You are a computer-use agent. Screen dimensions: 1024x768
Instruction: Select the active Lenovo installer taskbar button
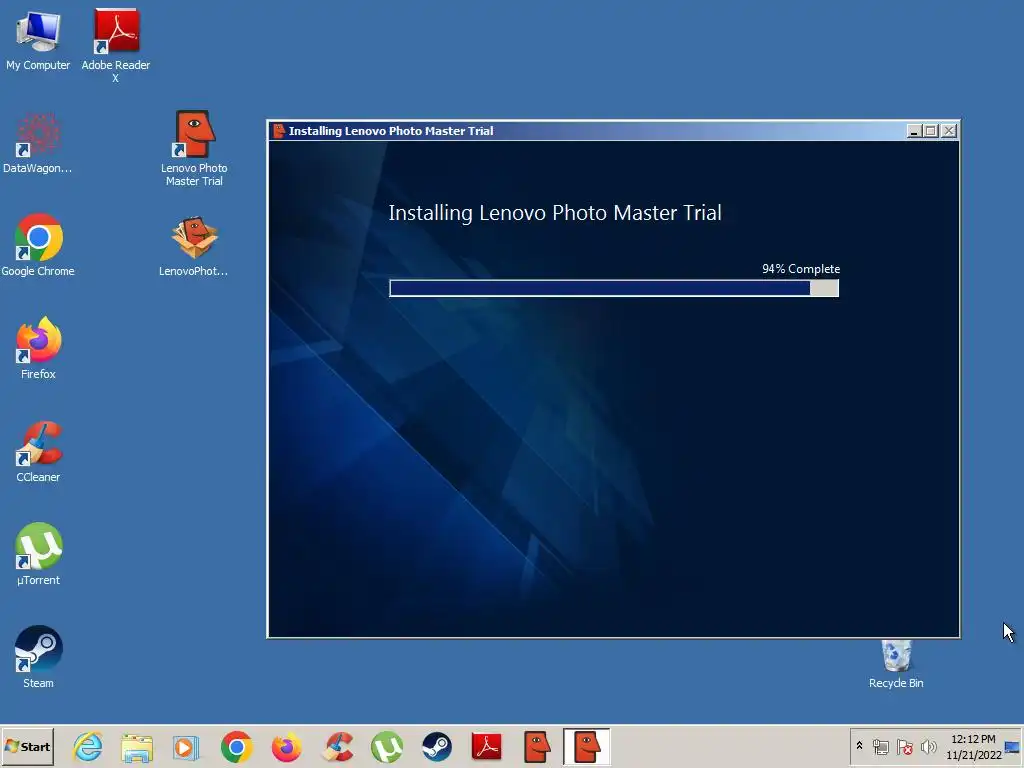coord(586,747)
